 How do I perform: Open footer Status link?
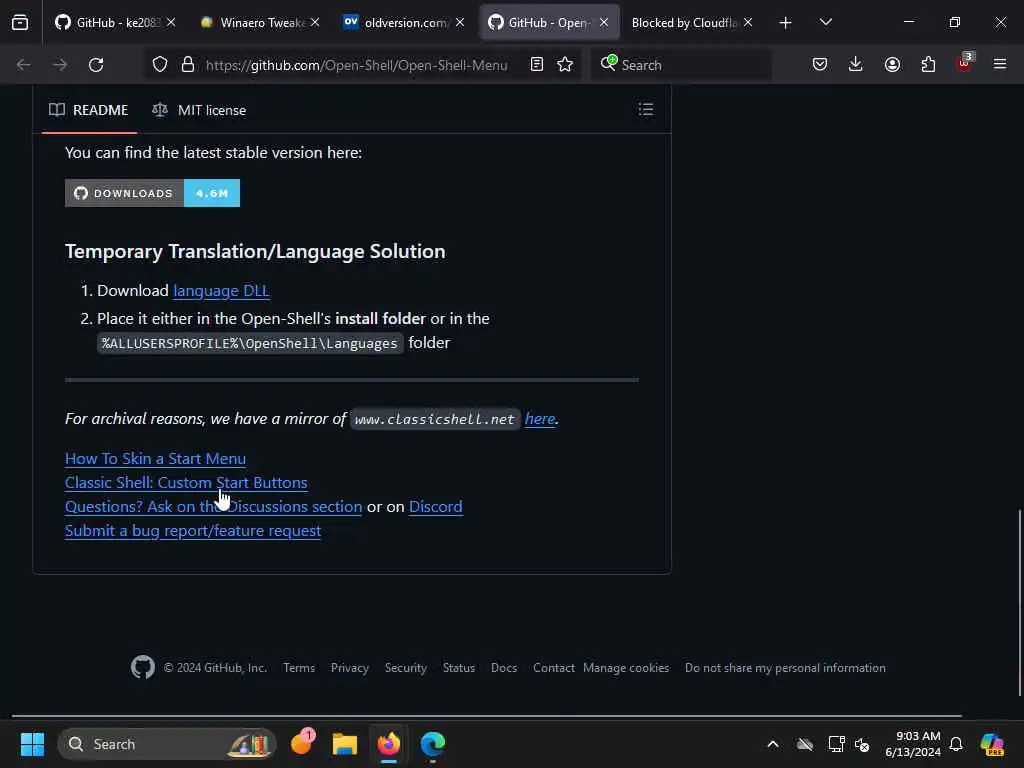pyautogui.click(x=459, y=667)
